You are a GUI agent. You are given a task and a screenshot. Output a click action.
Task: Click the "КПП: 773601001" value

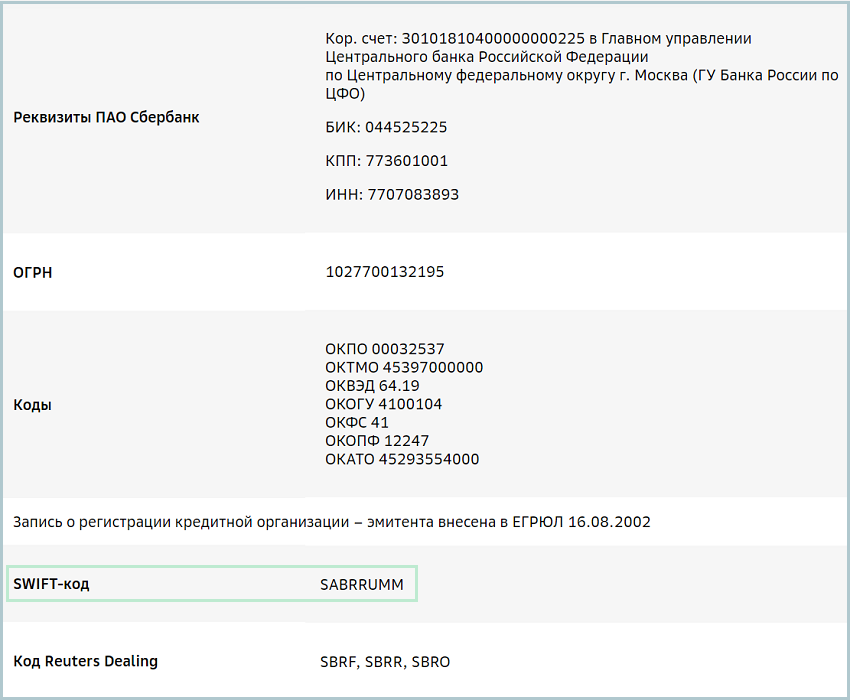click(387, 160)
